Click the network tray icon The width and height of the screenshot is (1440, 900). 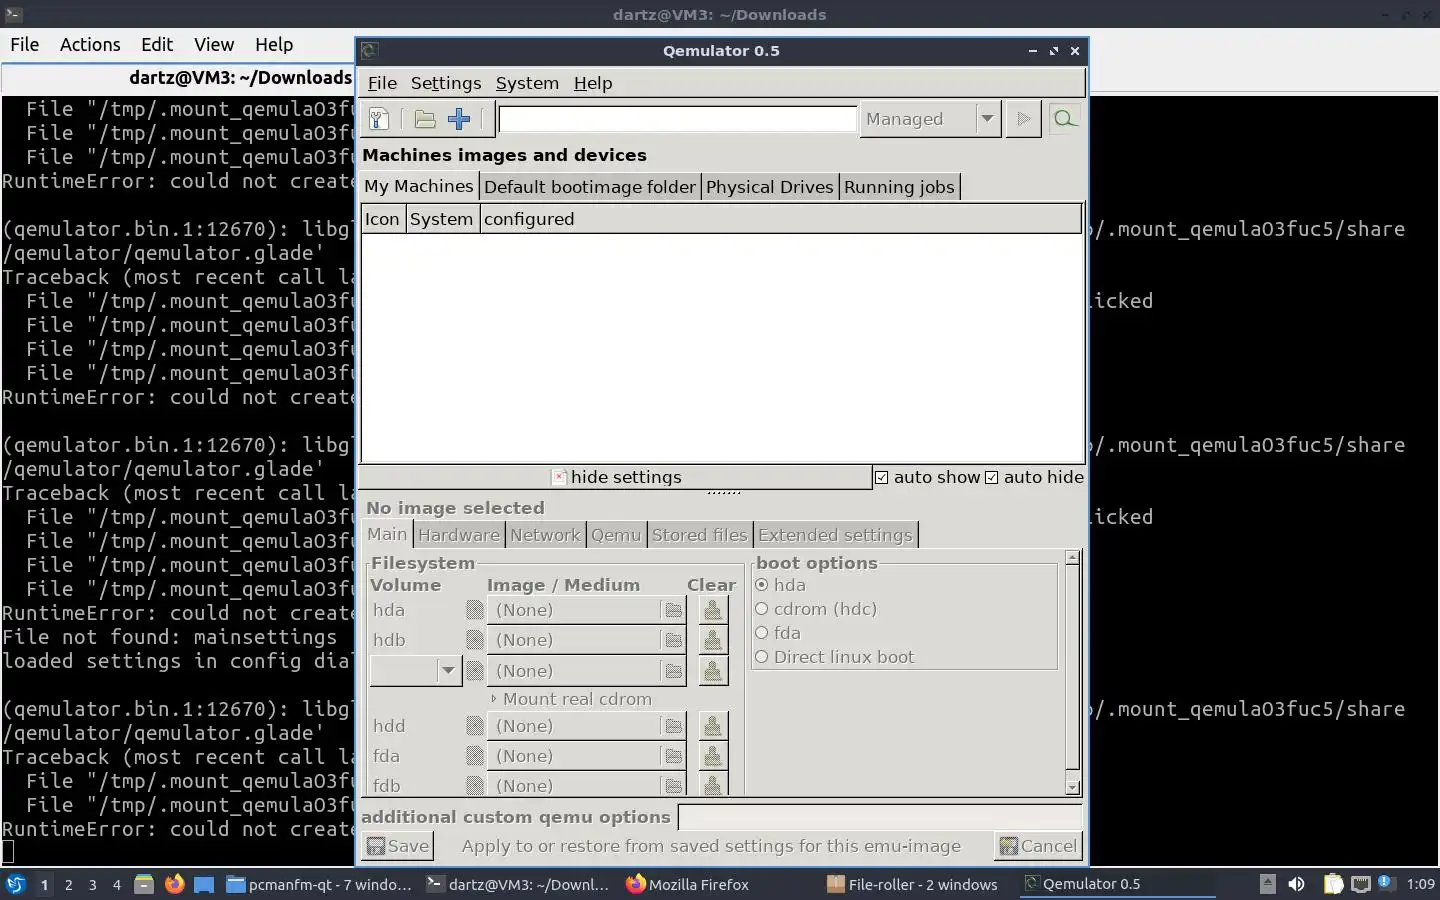coord(1361,884)
